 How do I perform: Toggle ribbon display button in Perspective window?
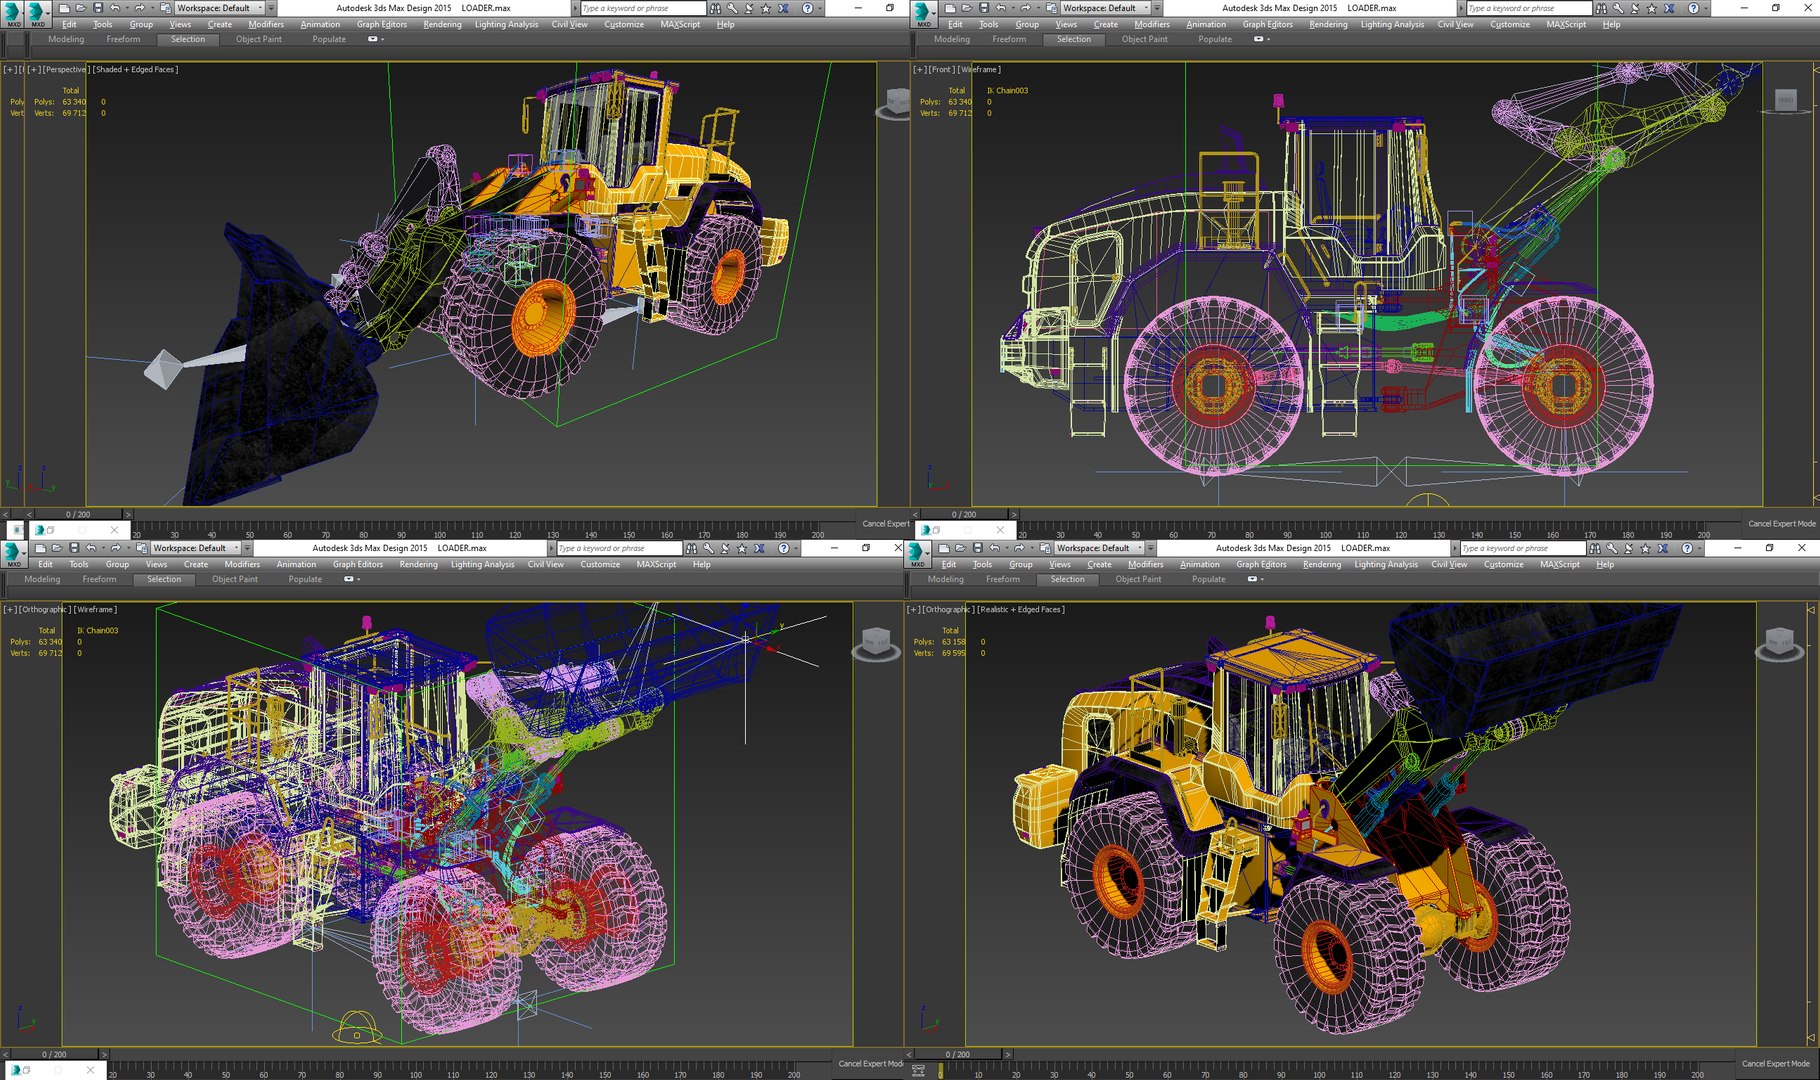coord(373,39)
